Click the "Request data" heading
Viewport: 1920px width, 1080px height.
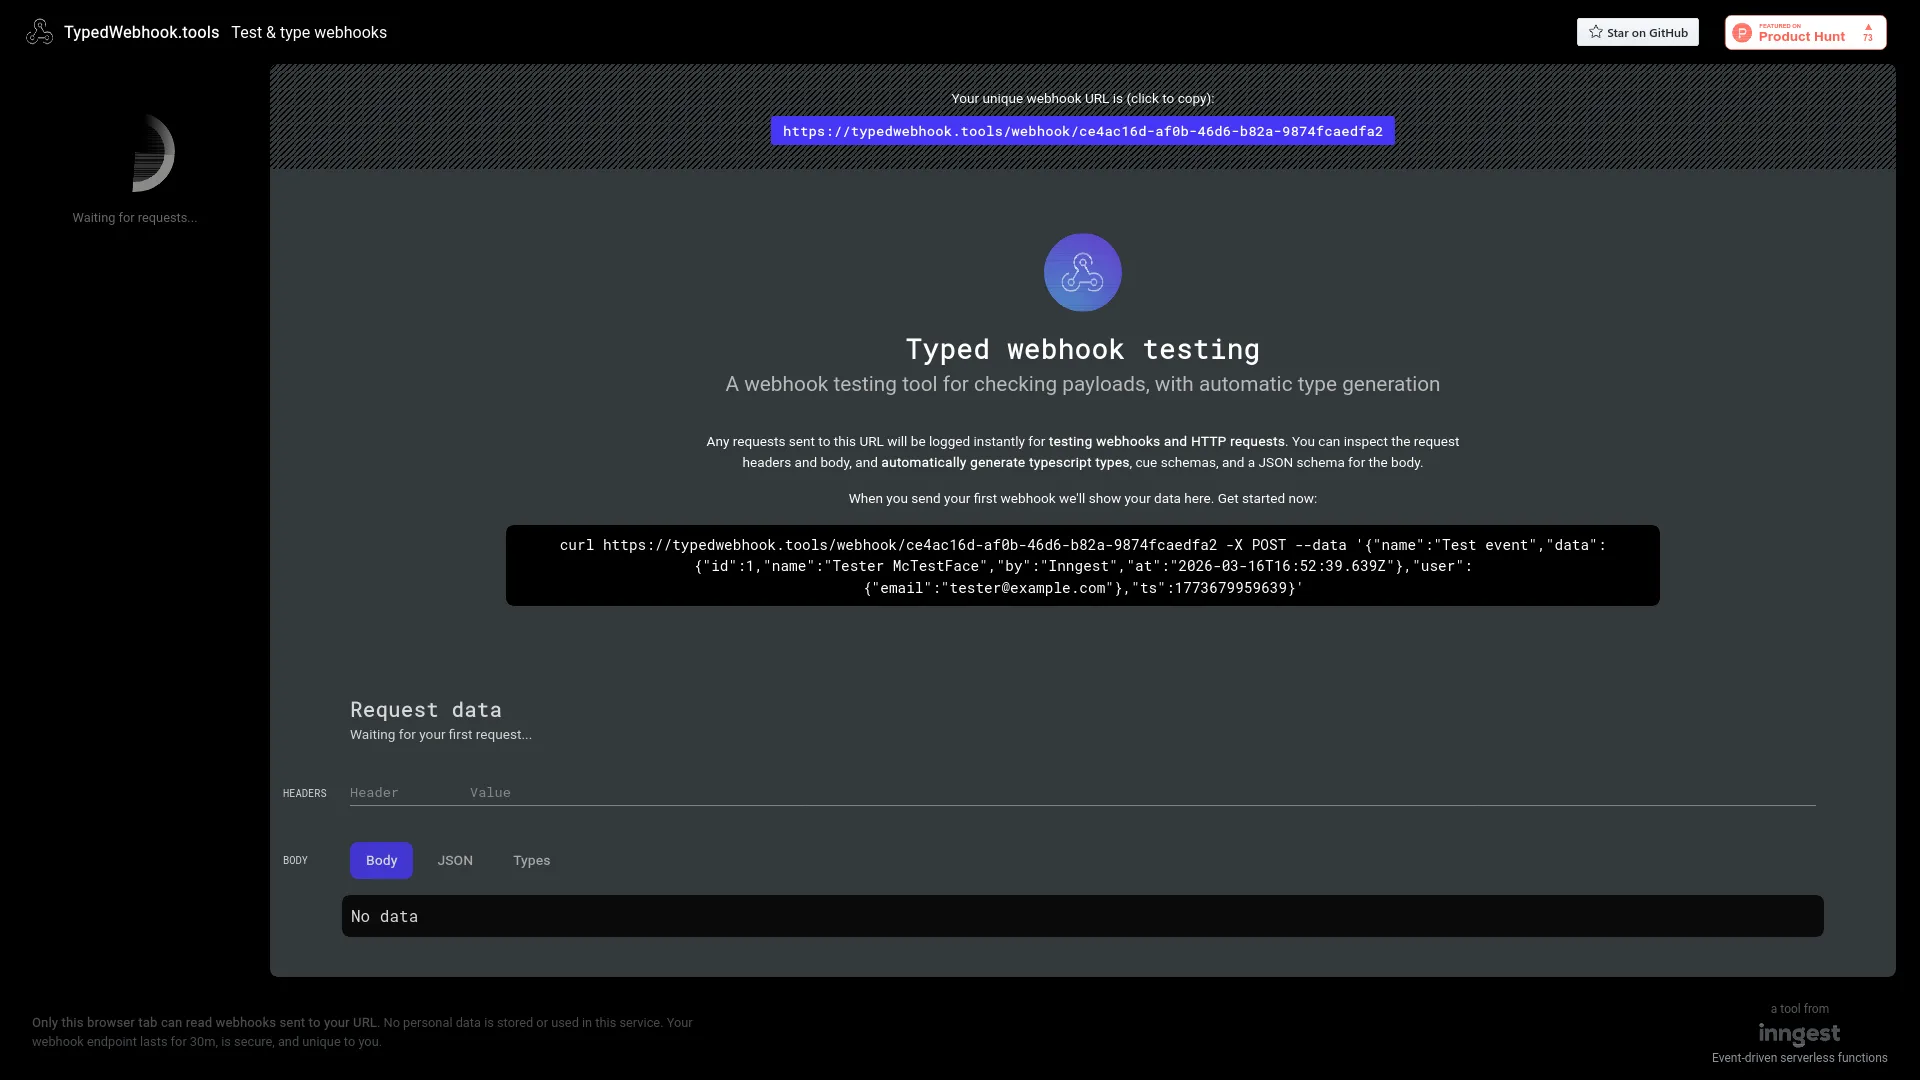tap(426, 709)
